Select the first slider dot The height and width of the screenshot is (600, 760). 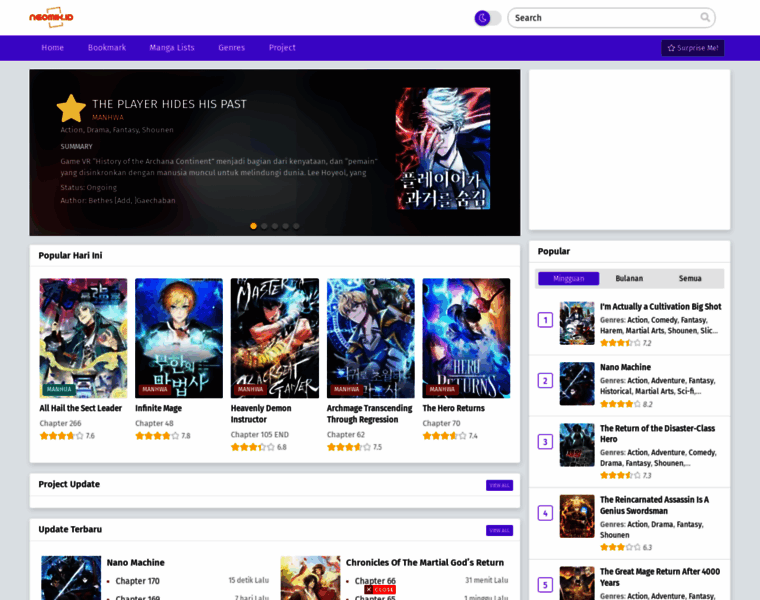[x=253, y=226]
